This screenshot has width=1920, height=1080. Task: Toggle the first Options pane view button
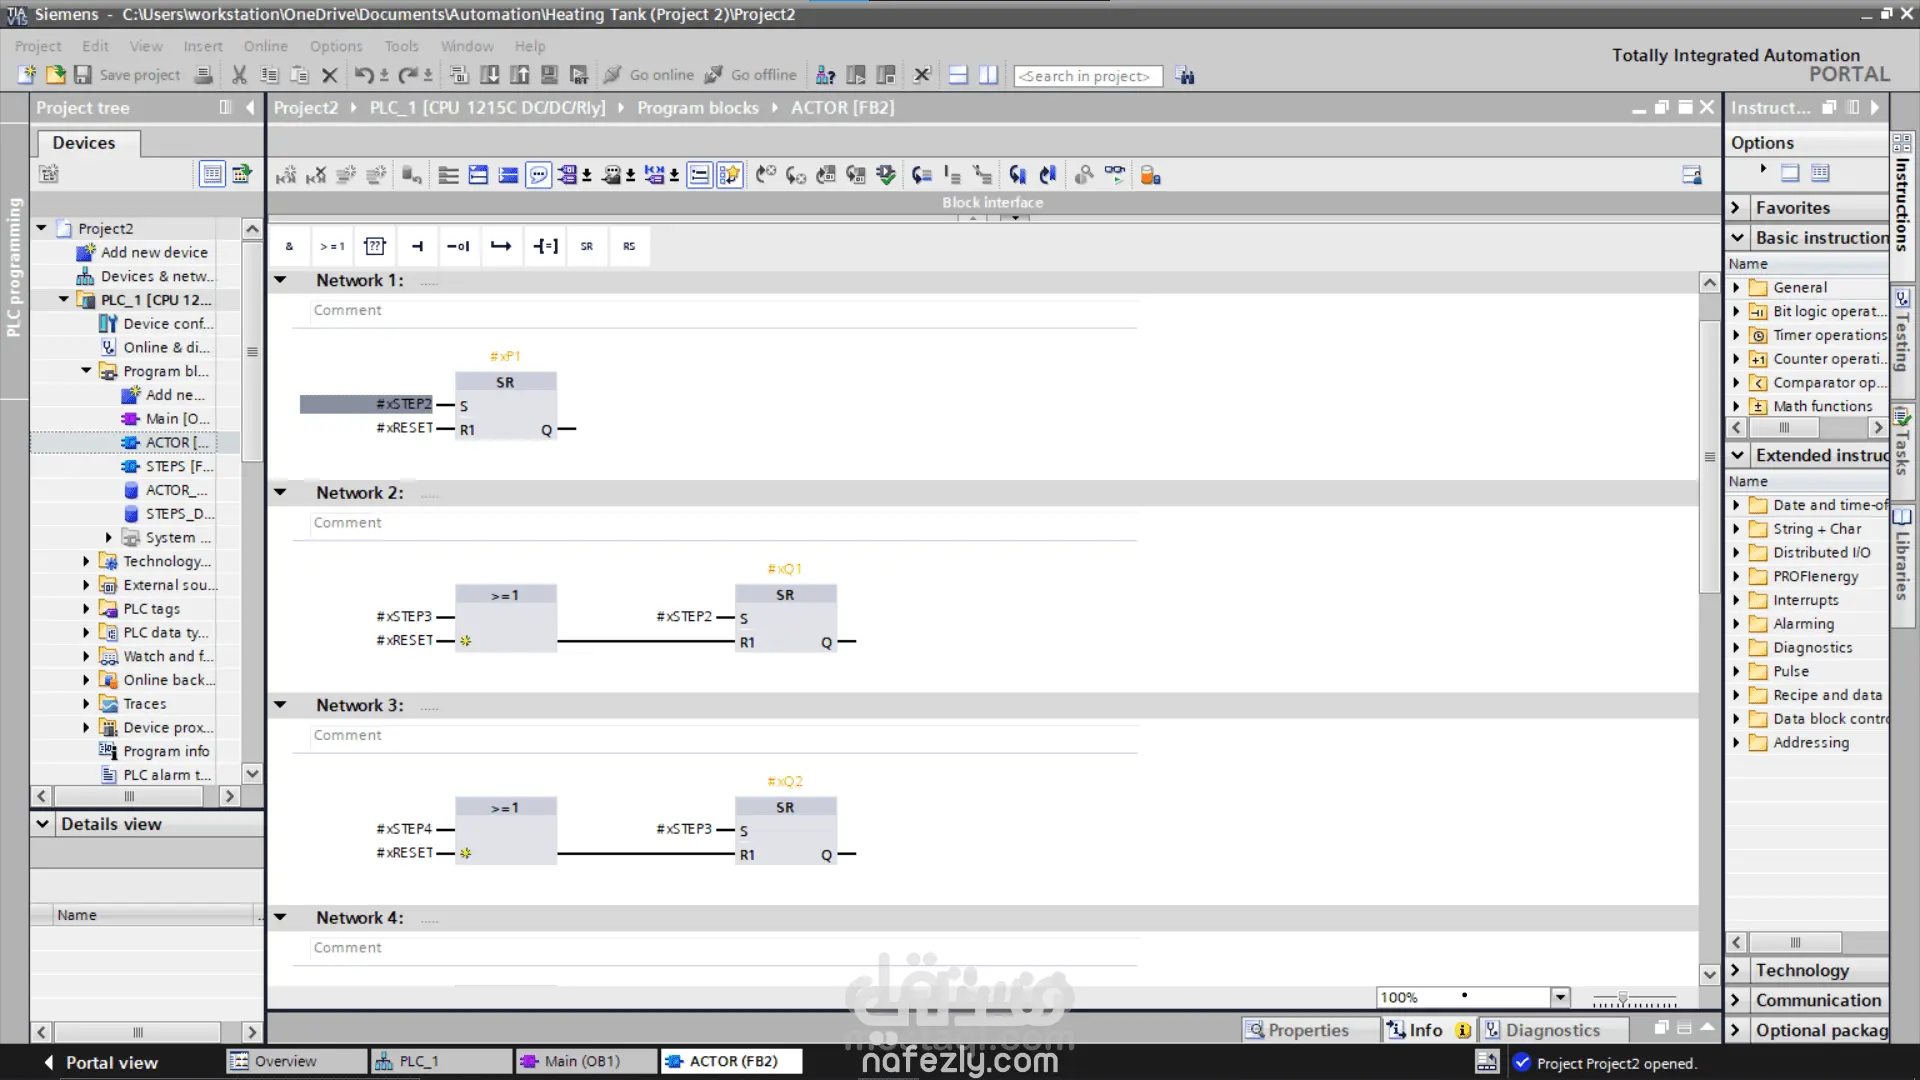[x=1790, y=173]
